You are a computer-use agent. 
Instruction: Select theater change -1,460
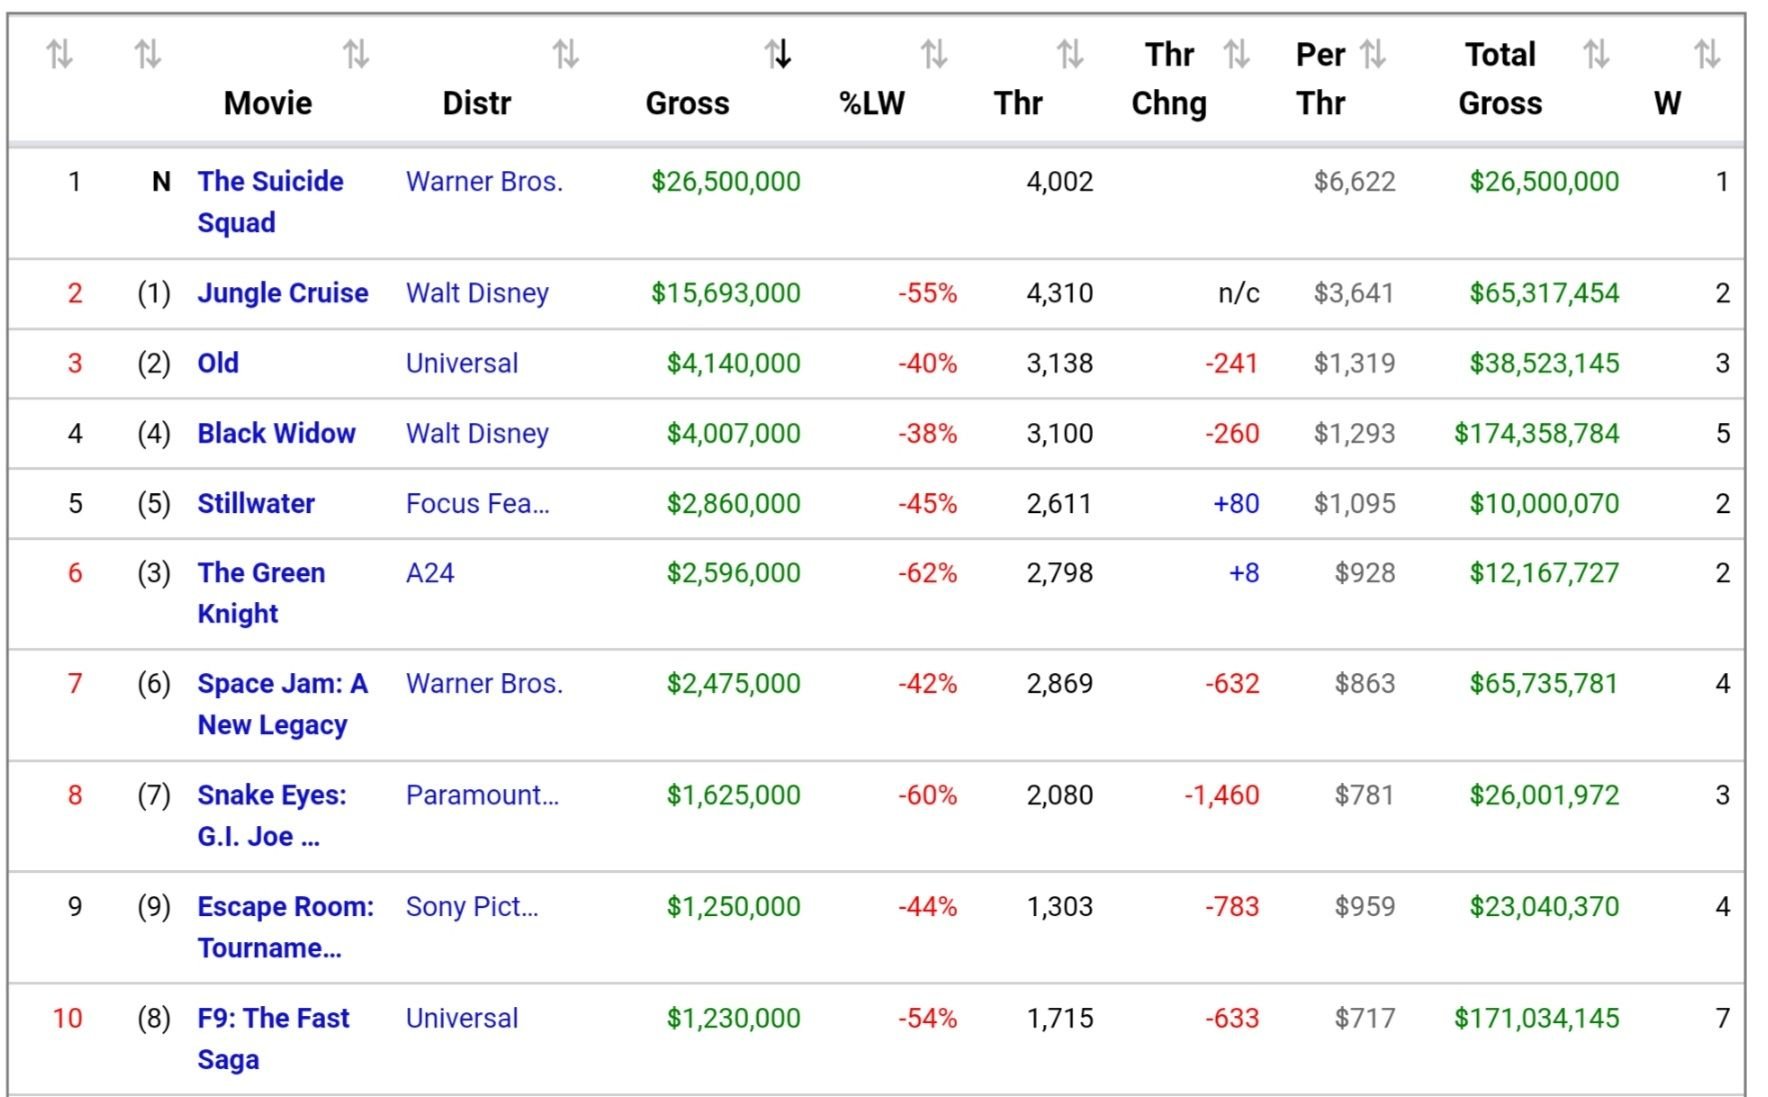coord(1222,795)
